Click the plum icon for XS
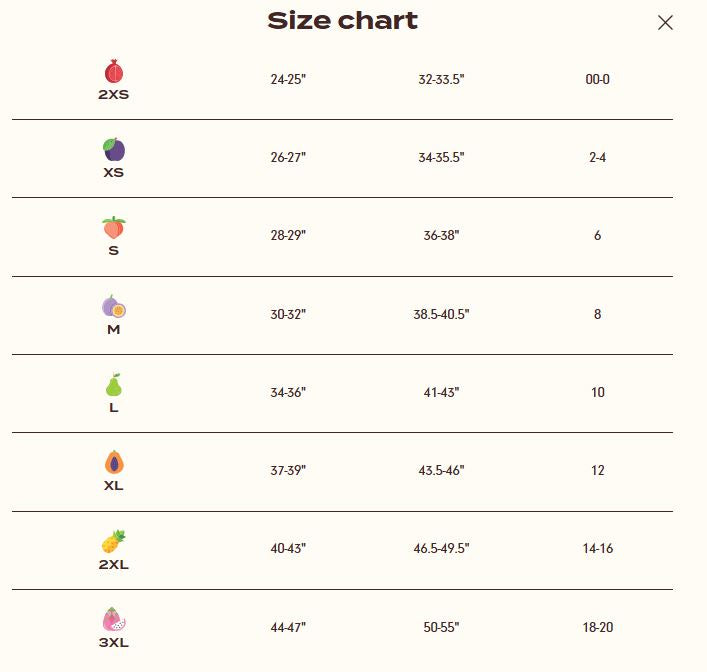 pyautogui.click(x=114, y=150)
